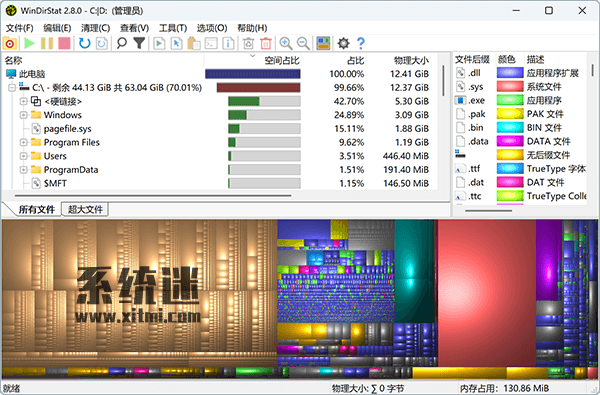Expand the ProgramData folder node

pos(23,170)
